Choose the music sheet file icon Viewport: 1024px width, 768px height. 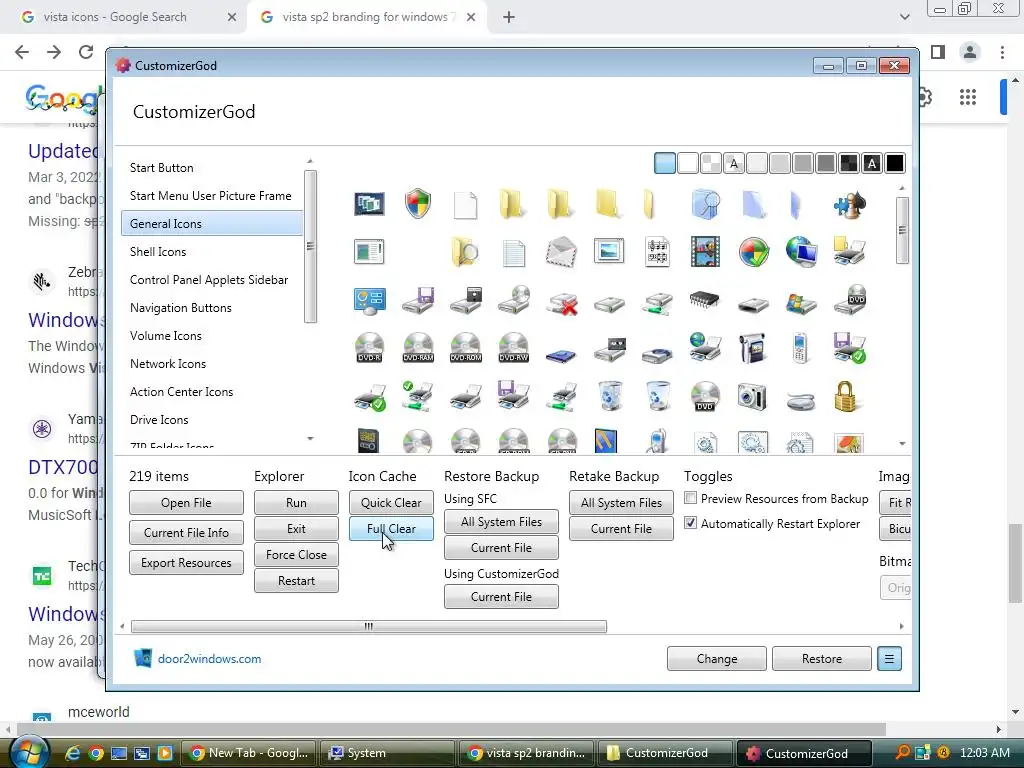coord(657,252)
